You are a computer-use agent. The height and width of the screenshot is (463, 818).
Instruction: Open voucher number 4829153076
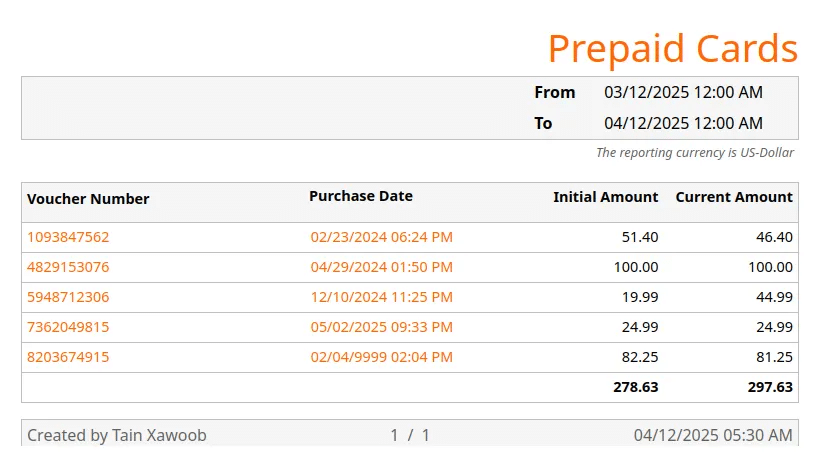68,267
